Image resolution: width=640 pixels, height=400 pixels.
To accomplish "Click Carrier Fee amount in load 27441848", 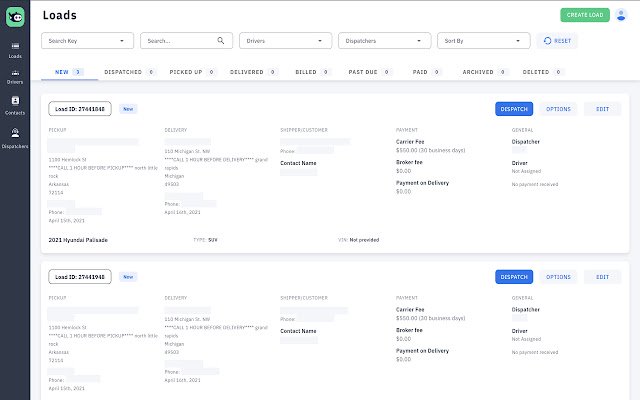I will (430, 150).
